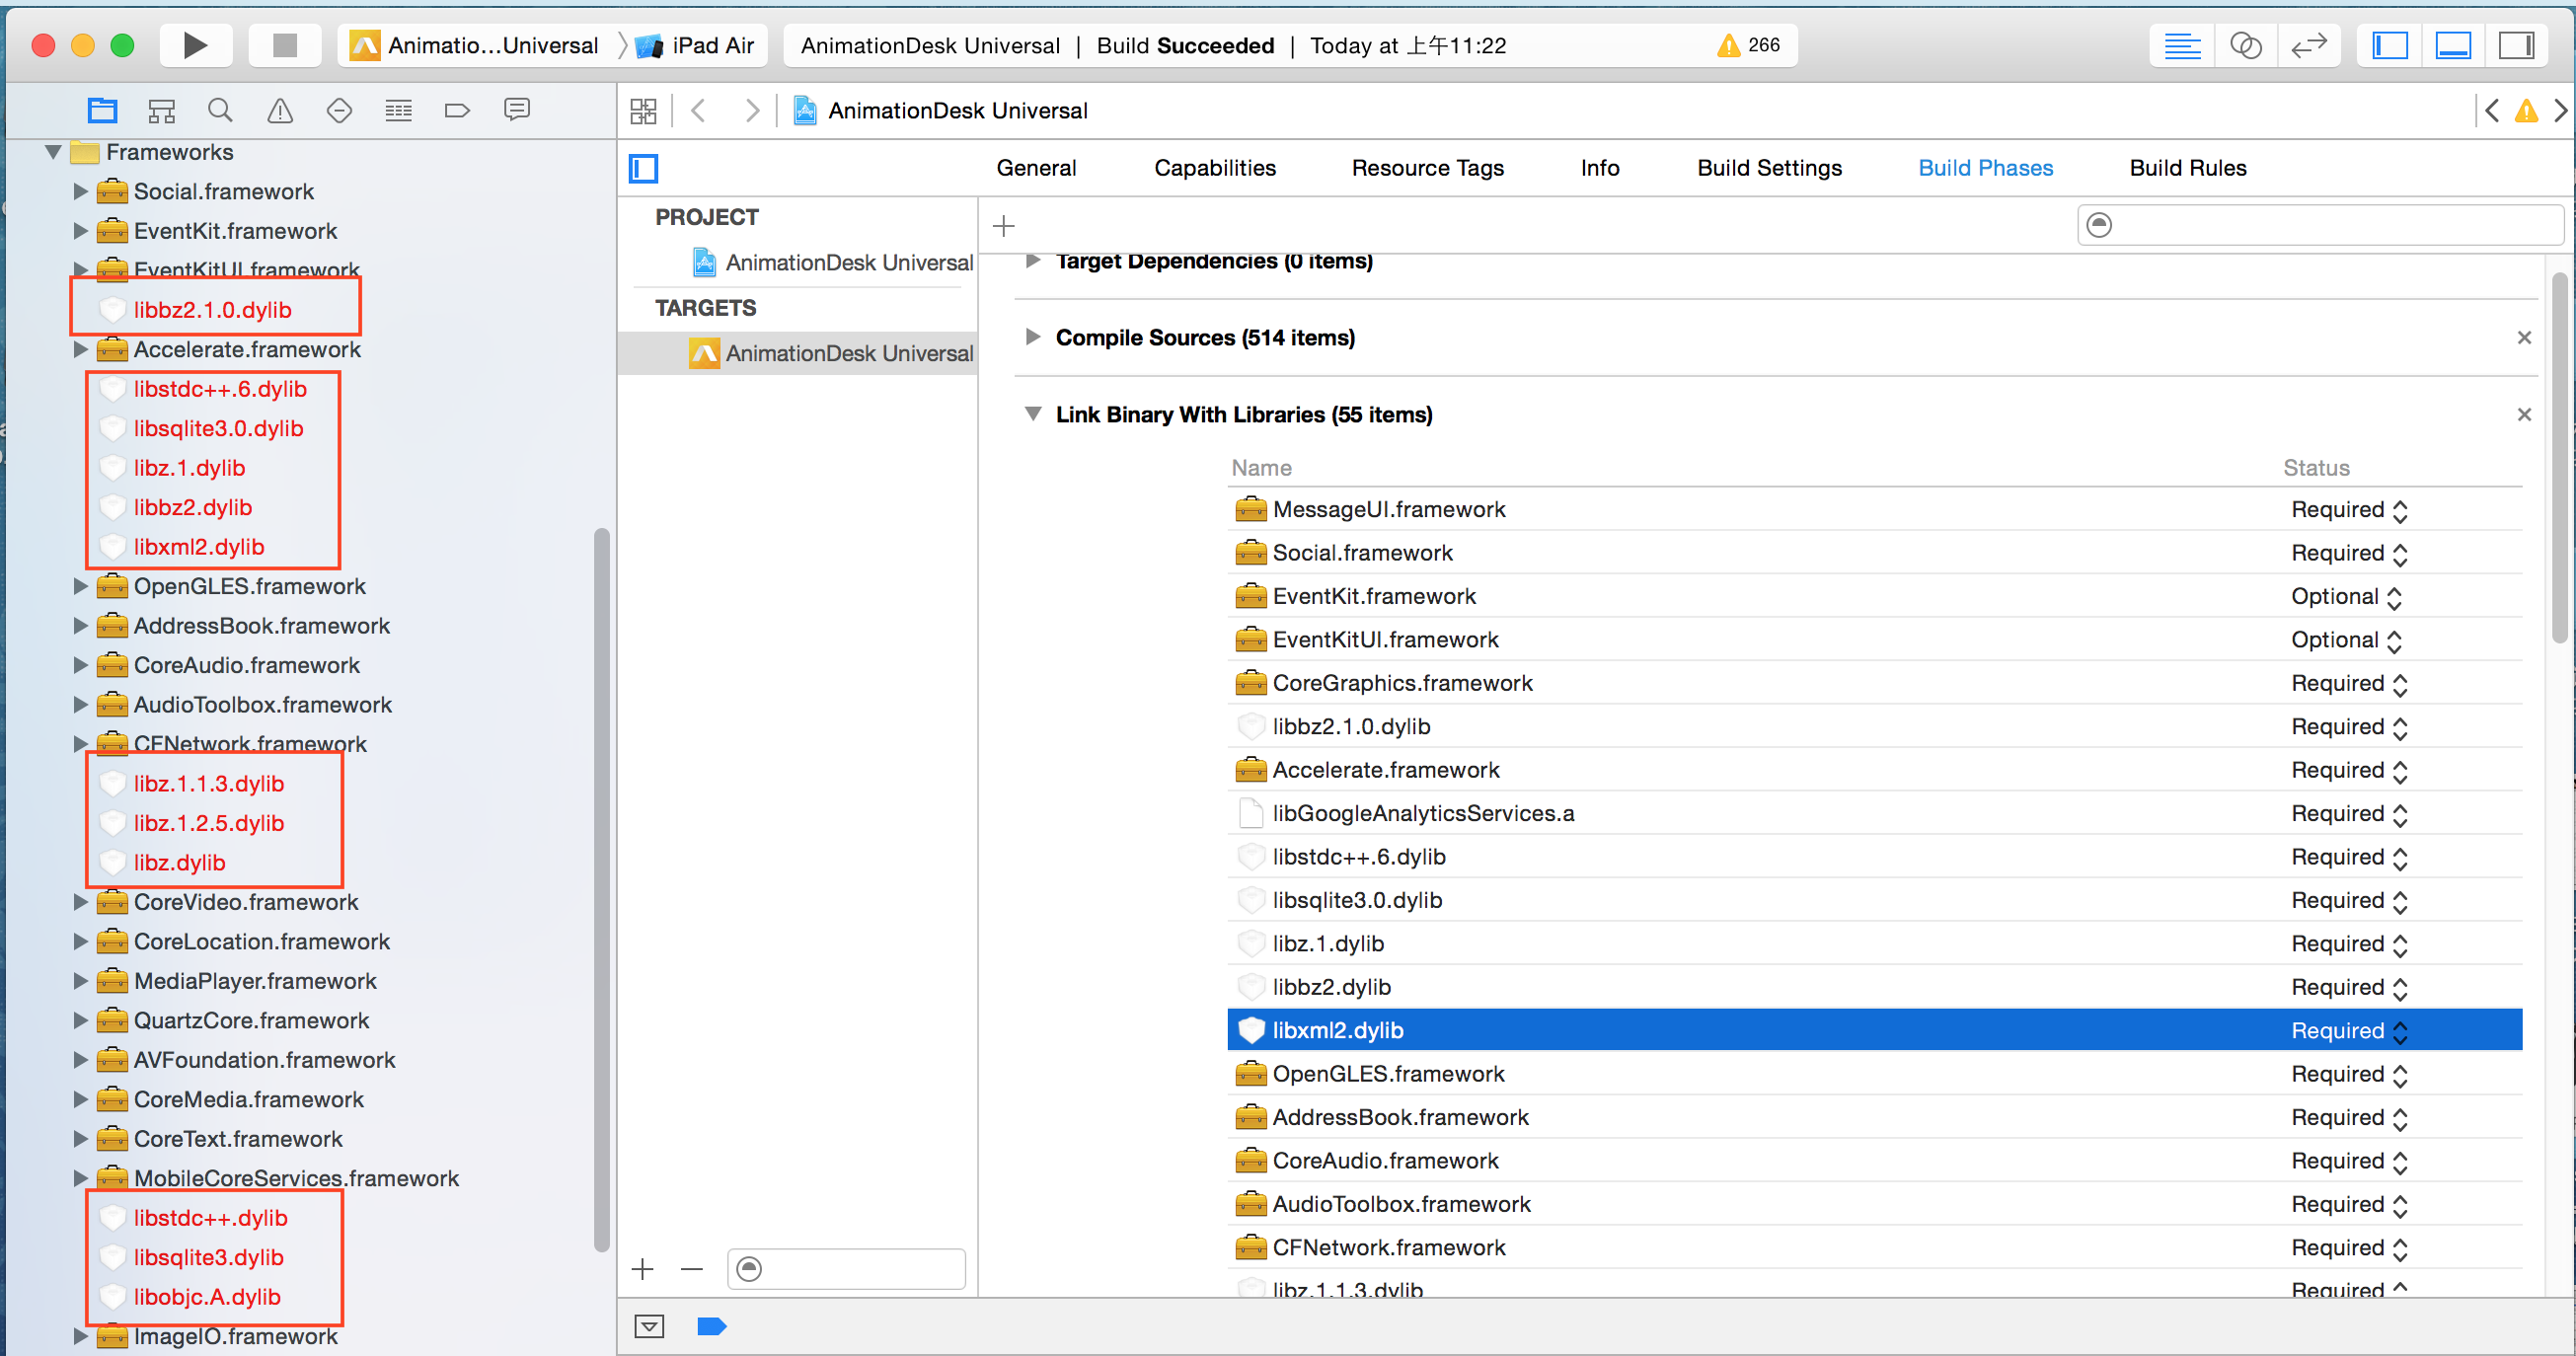Click the build phases filter field
This screenshot has width=2576, height=1356.
click(x=2320, y=225)
